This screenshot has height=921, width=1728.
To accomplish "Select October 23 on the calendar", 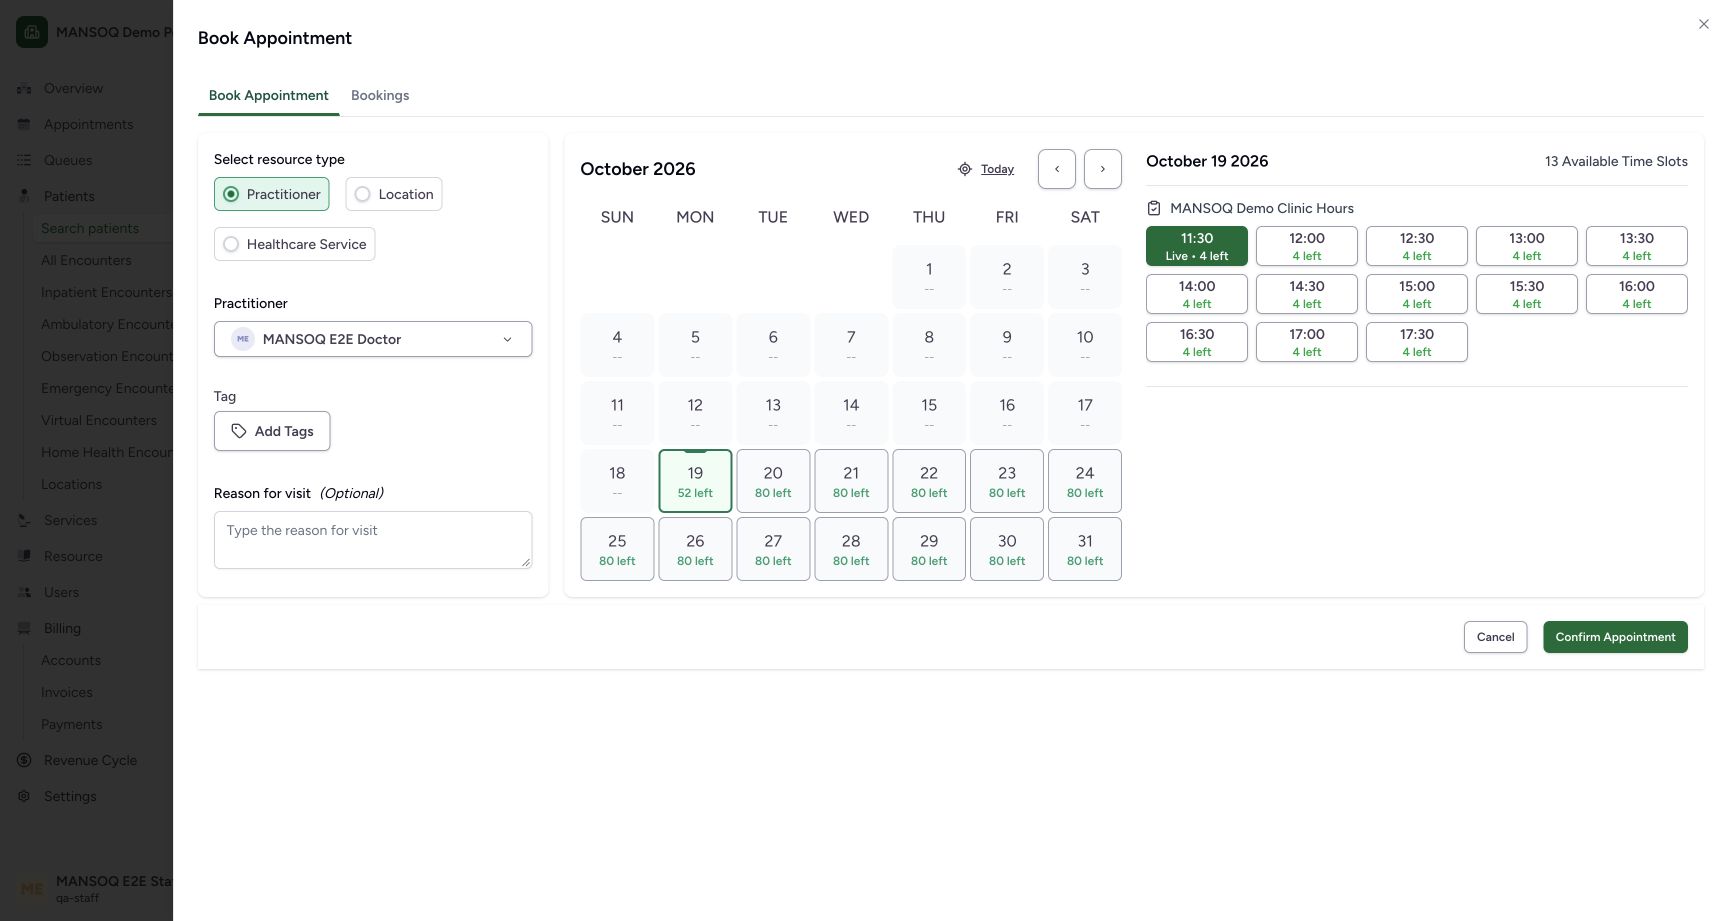I will 1007,481.
